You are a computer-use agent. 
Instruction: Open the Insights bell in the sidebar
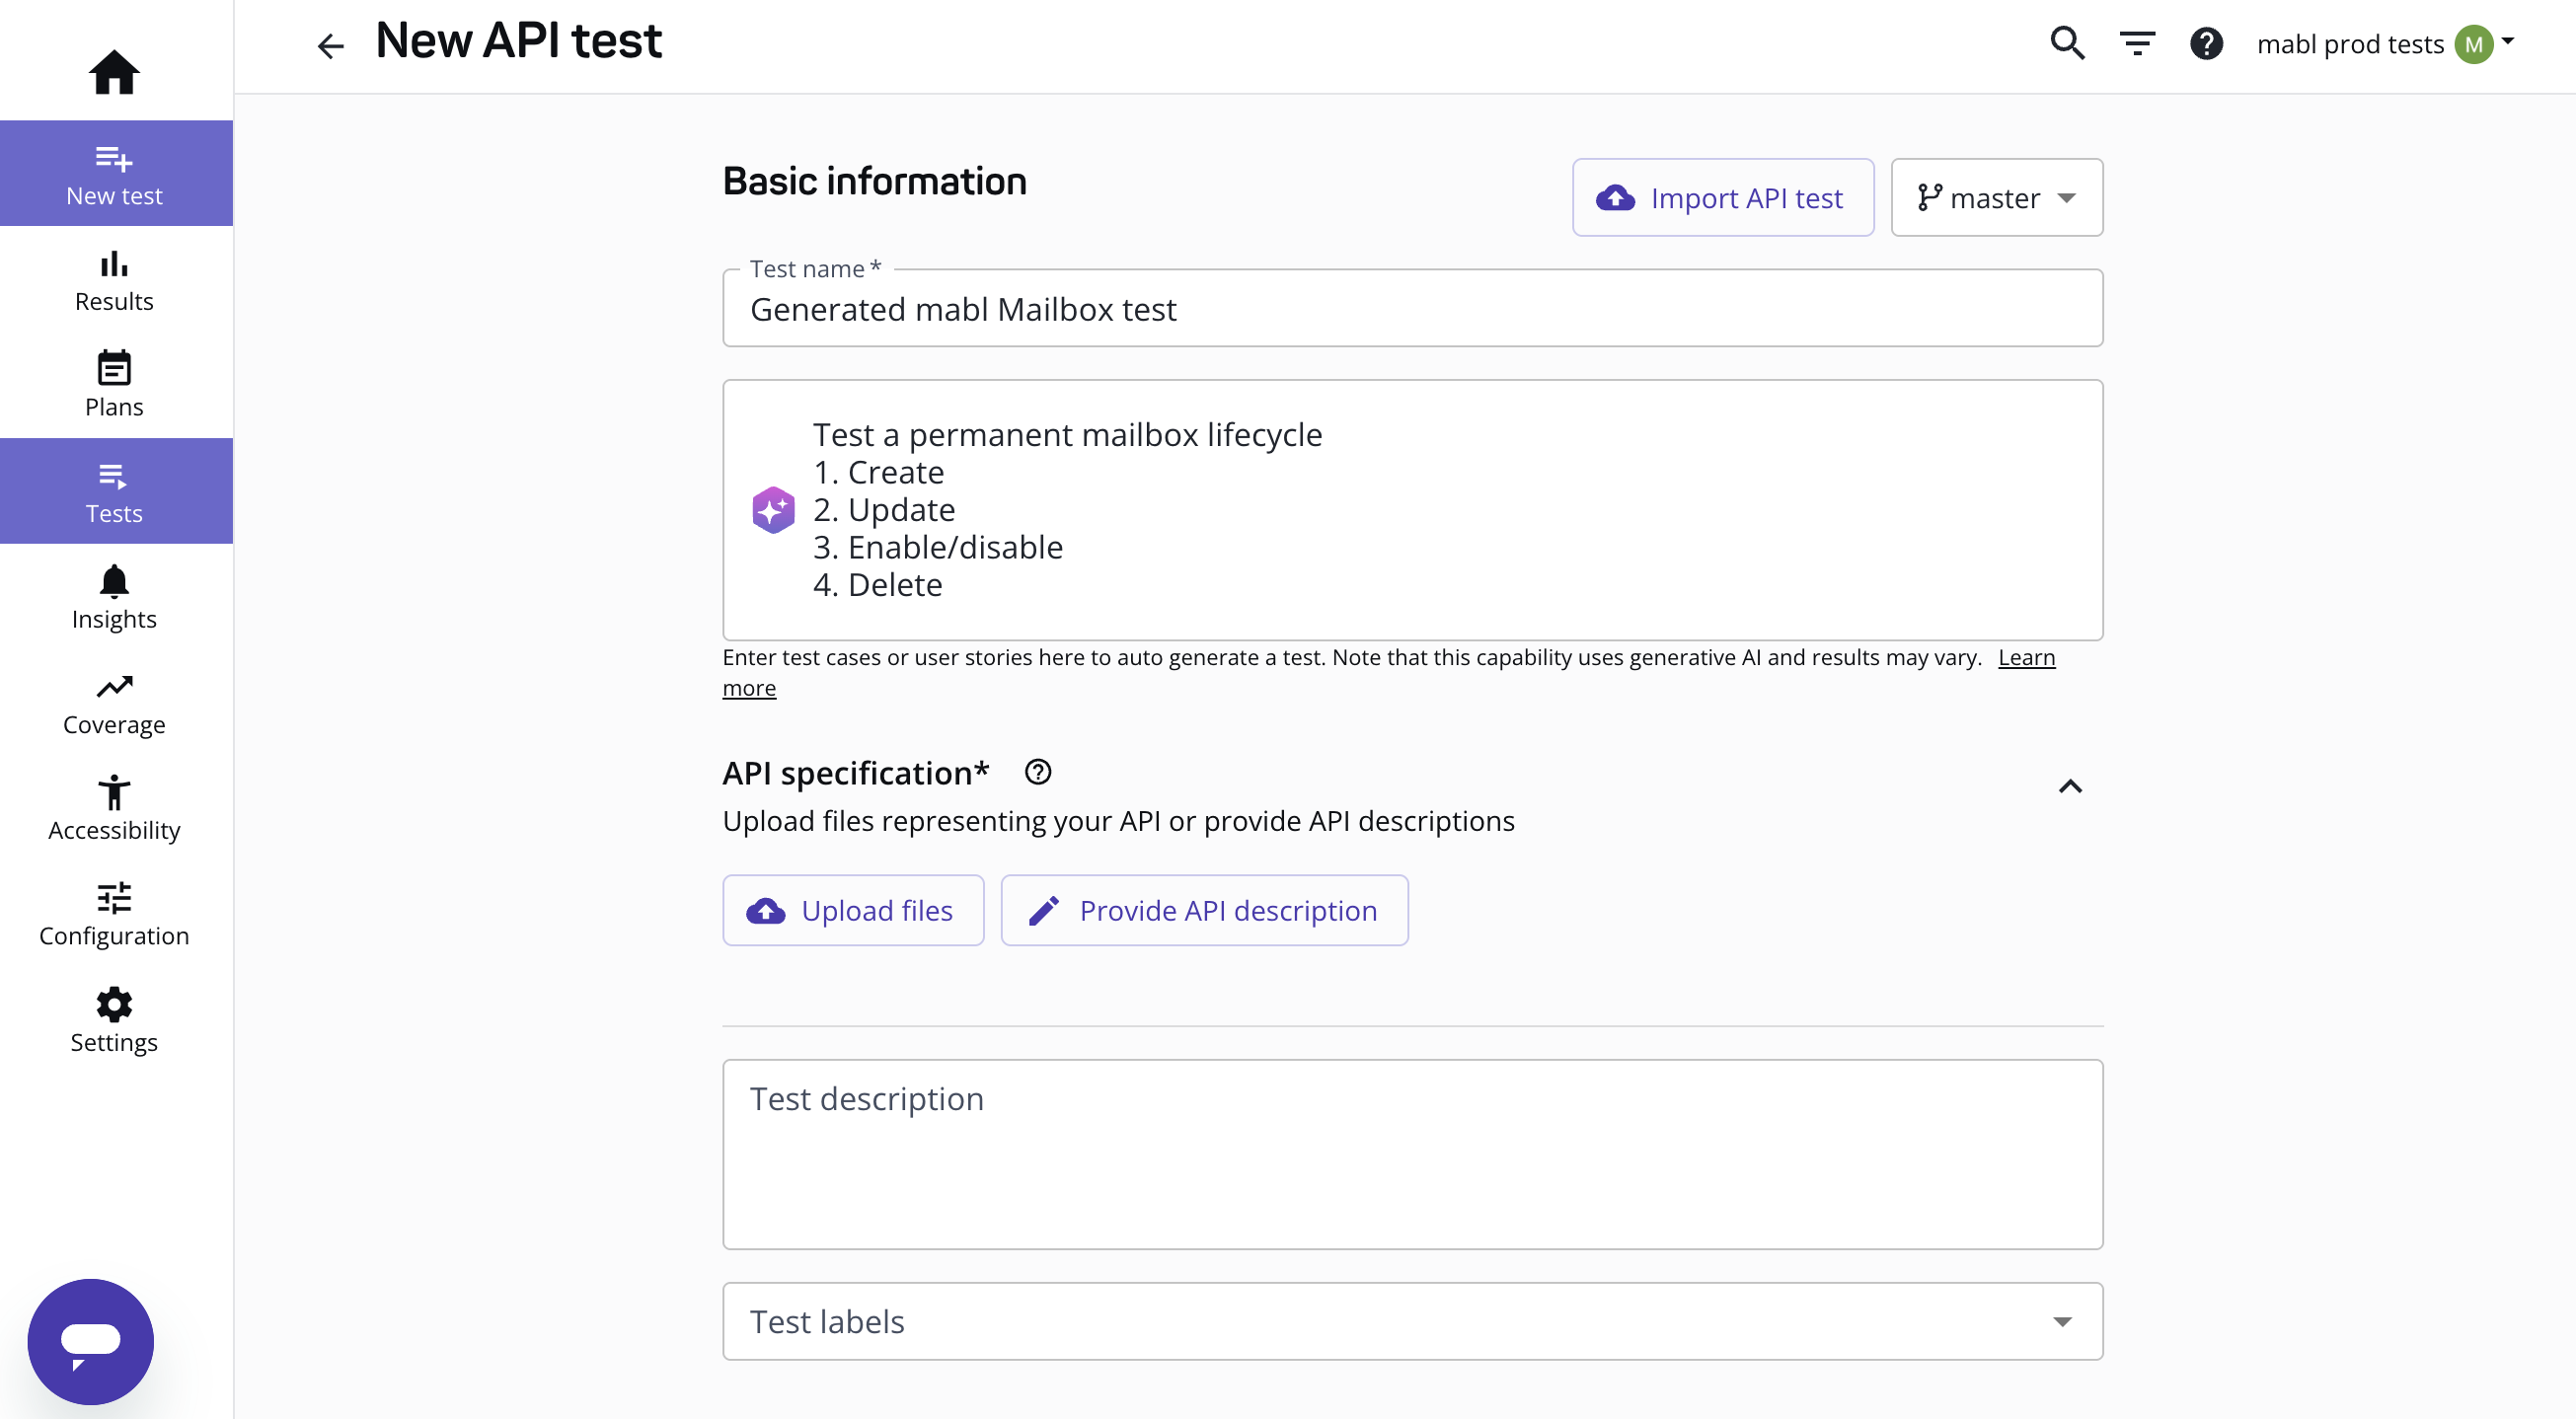(114, 598)
